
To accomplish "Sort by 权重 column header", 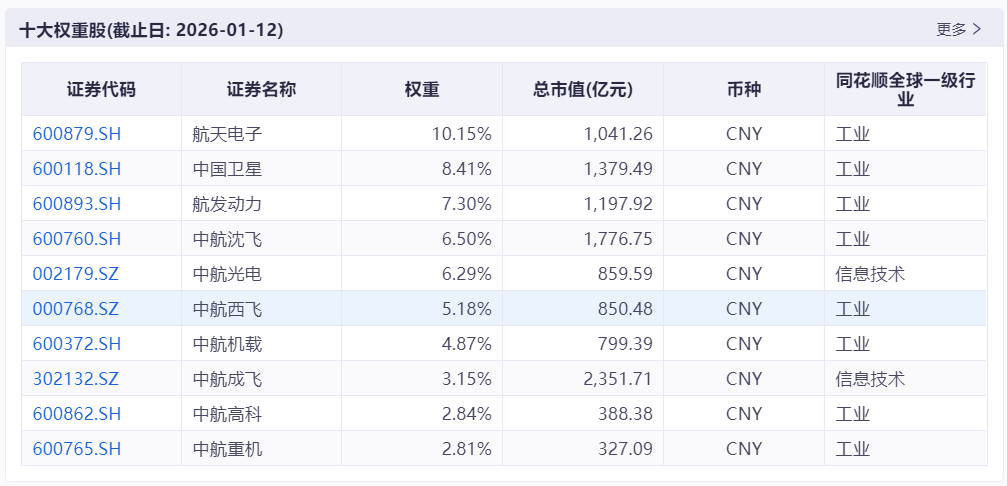I will pos(422,90).
